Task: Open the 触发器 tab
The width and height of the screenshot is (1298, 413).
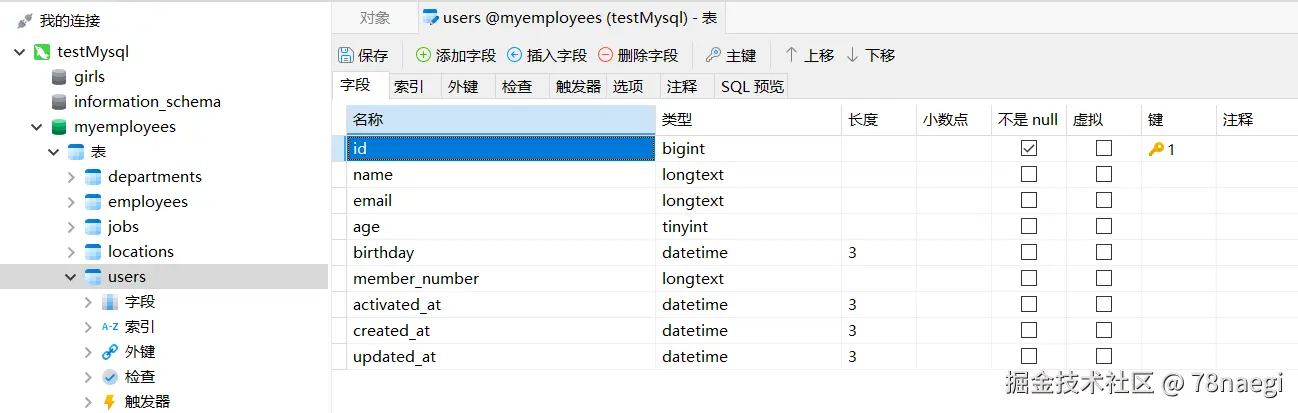Action: [x=578, y=87]
